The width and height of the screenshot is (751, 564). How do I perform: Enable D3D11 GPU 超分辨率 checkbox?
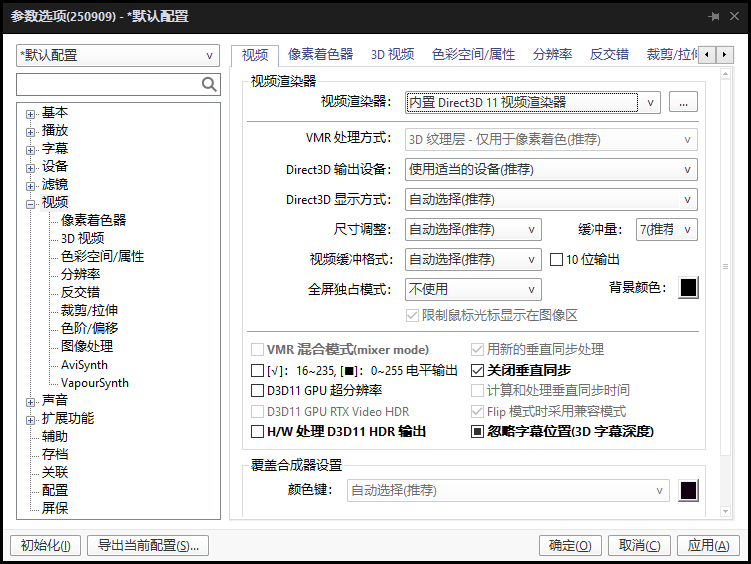[x=258, y=390]
